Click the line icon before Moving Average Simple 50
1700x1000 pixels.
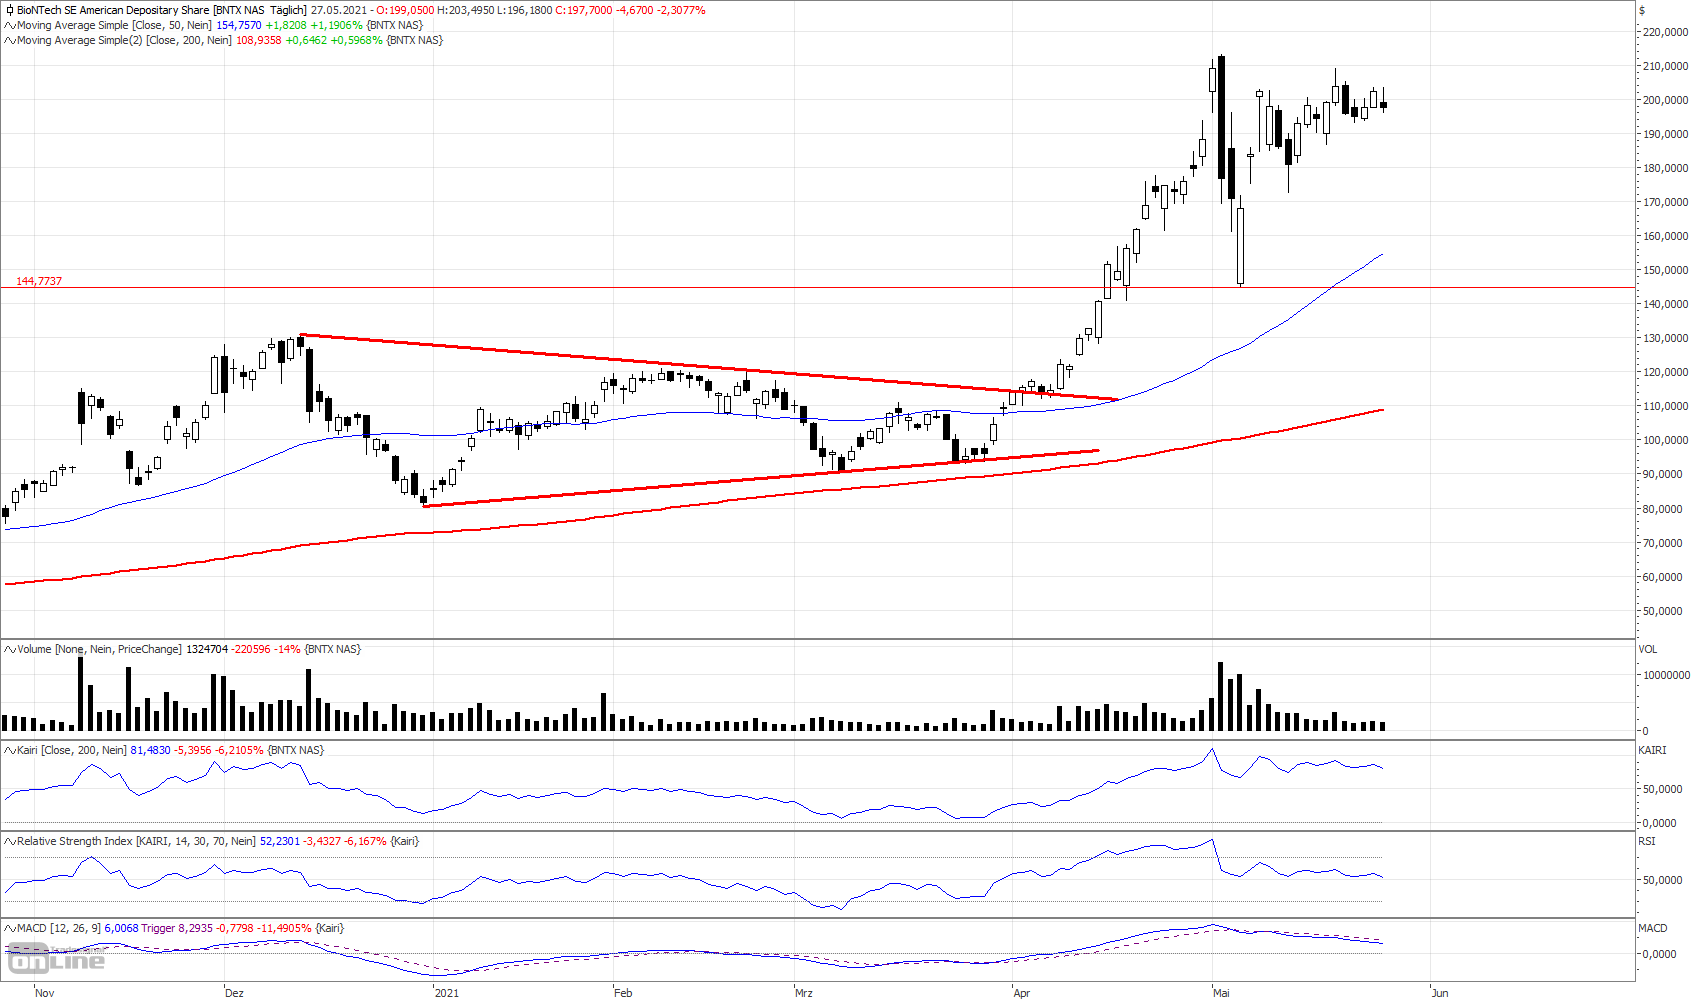pos(9,25)
